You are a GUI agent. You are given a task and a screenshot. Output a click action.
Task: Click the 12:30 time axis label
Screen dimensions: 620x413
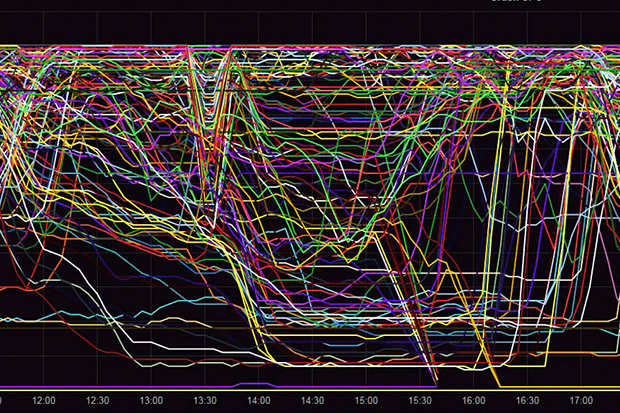98,401
